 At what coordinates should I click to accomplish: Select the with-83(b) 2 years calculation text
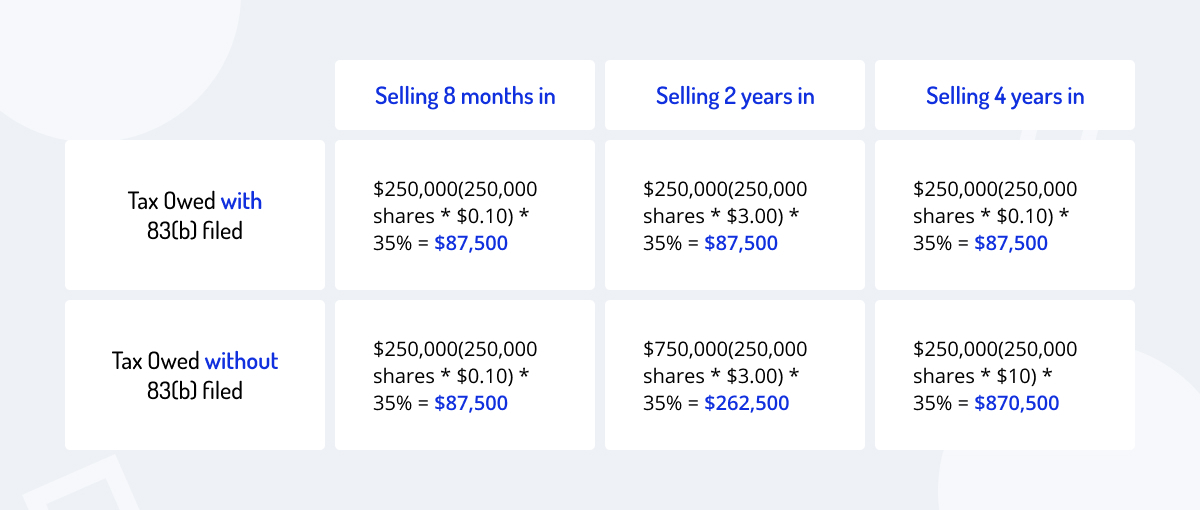coord(725,216)
